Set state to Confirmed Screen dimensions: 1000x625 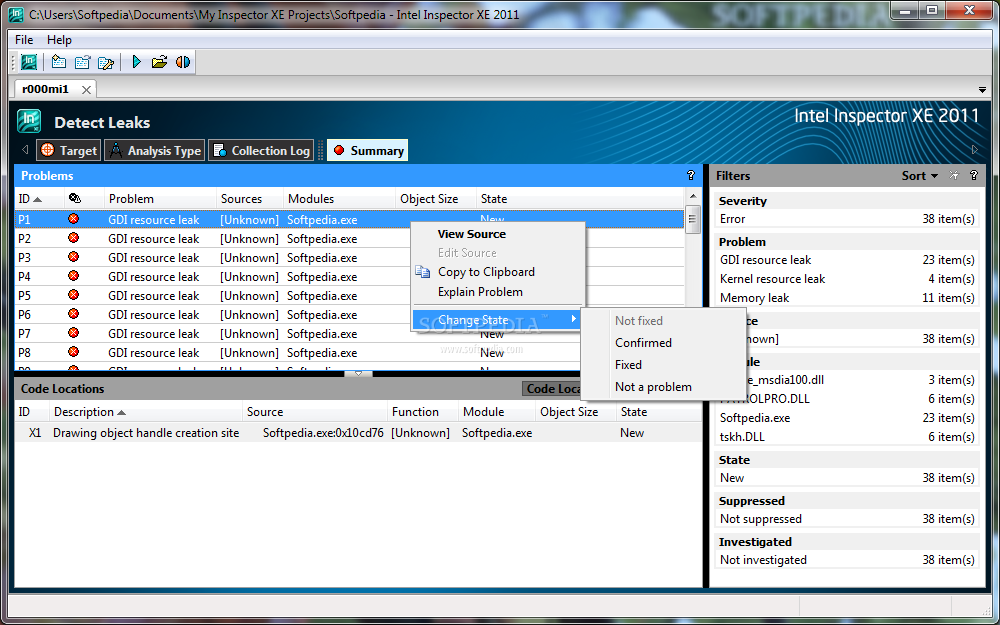coord(643,343)
